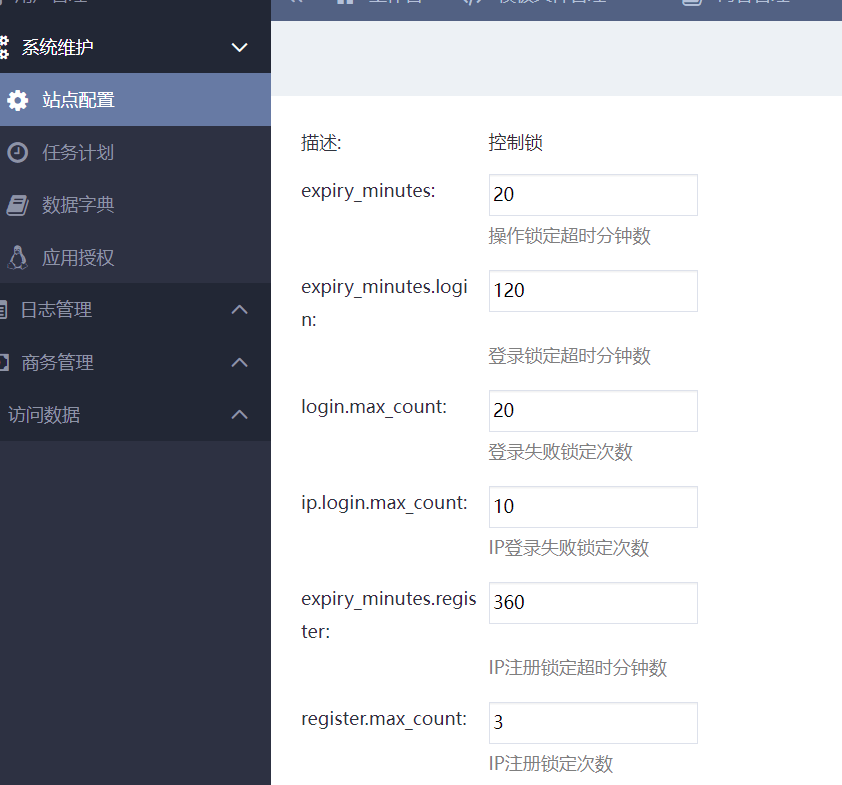Open the 访问数据 menu group label
842x785 pixels.
point(44,415)
